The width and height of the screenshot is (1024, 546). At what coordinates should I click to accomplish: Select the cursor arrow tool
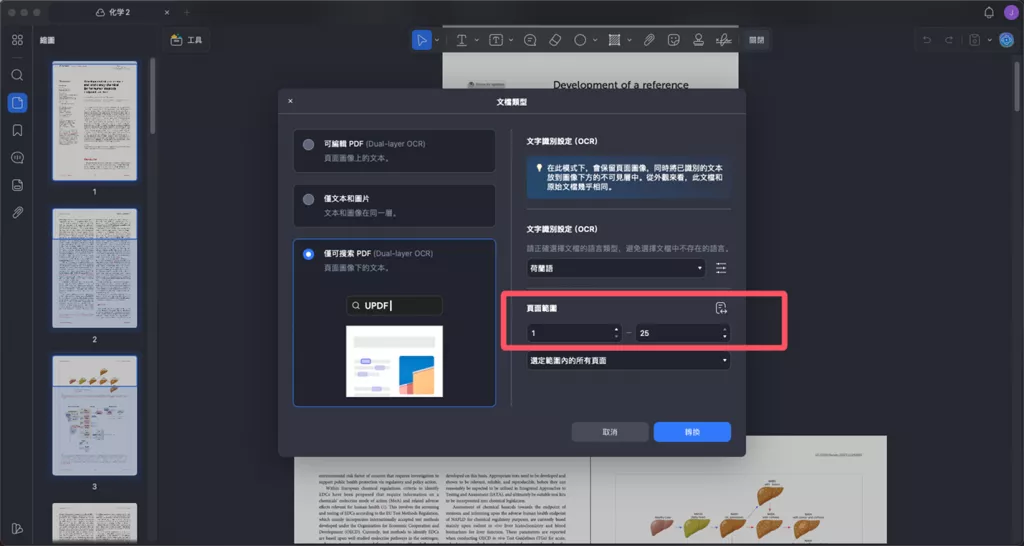click(x=422, y=40)
